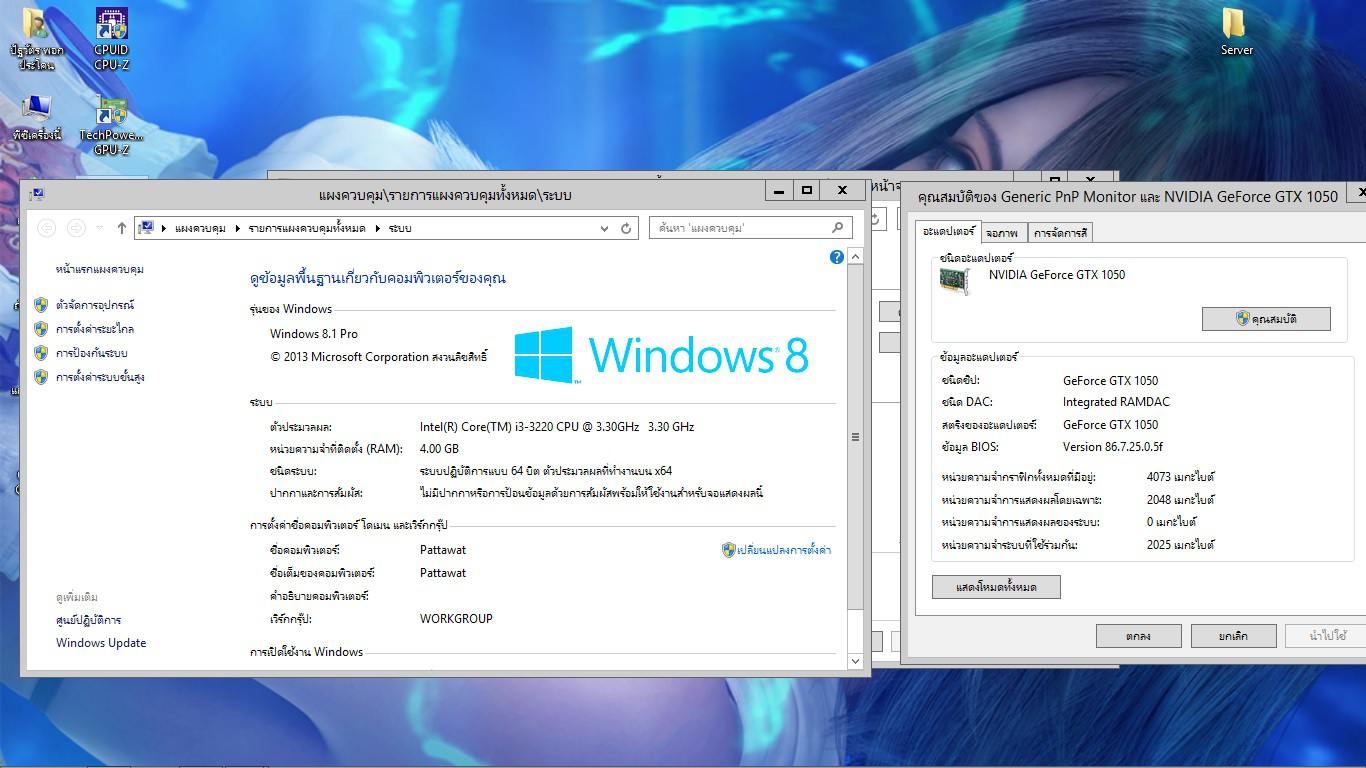This screenshot has height=768, width=1366.
Task: Open Help with the blue question mark icon
Action: point(837,257)
